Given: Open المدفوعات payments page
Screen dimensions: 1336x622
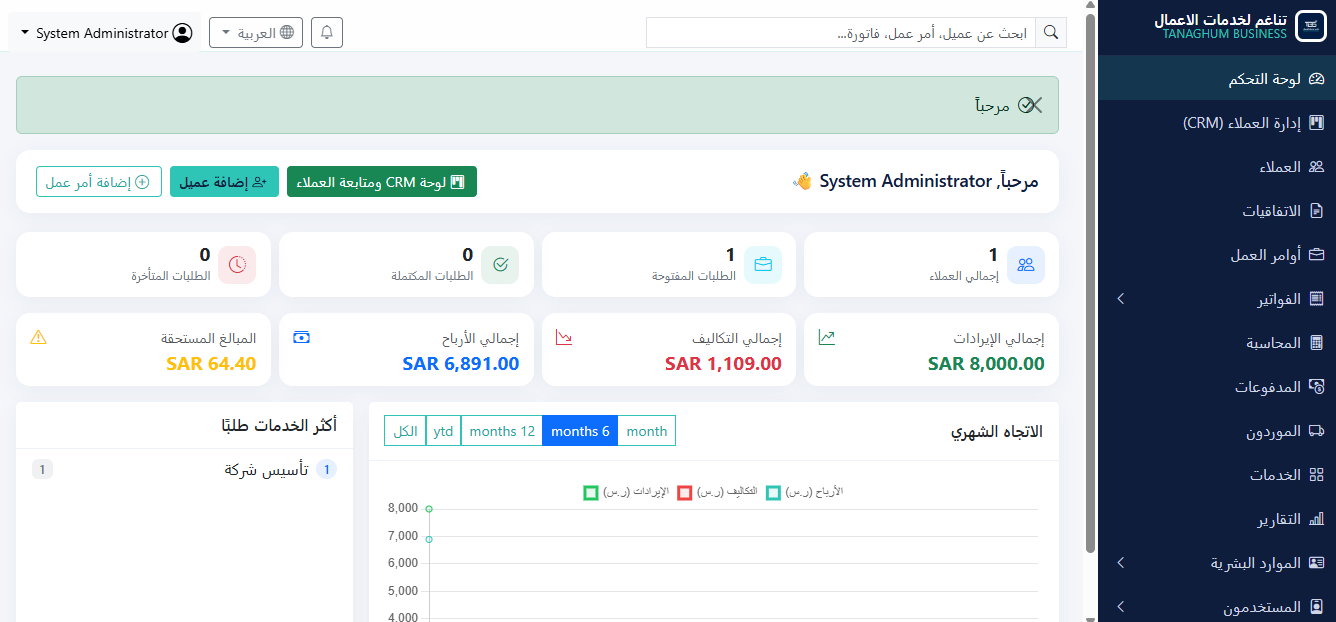Looking at the screenshot, I should (x=1217, y=387).
